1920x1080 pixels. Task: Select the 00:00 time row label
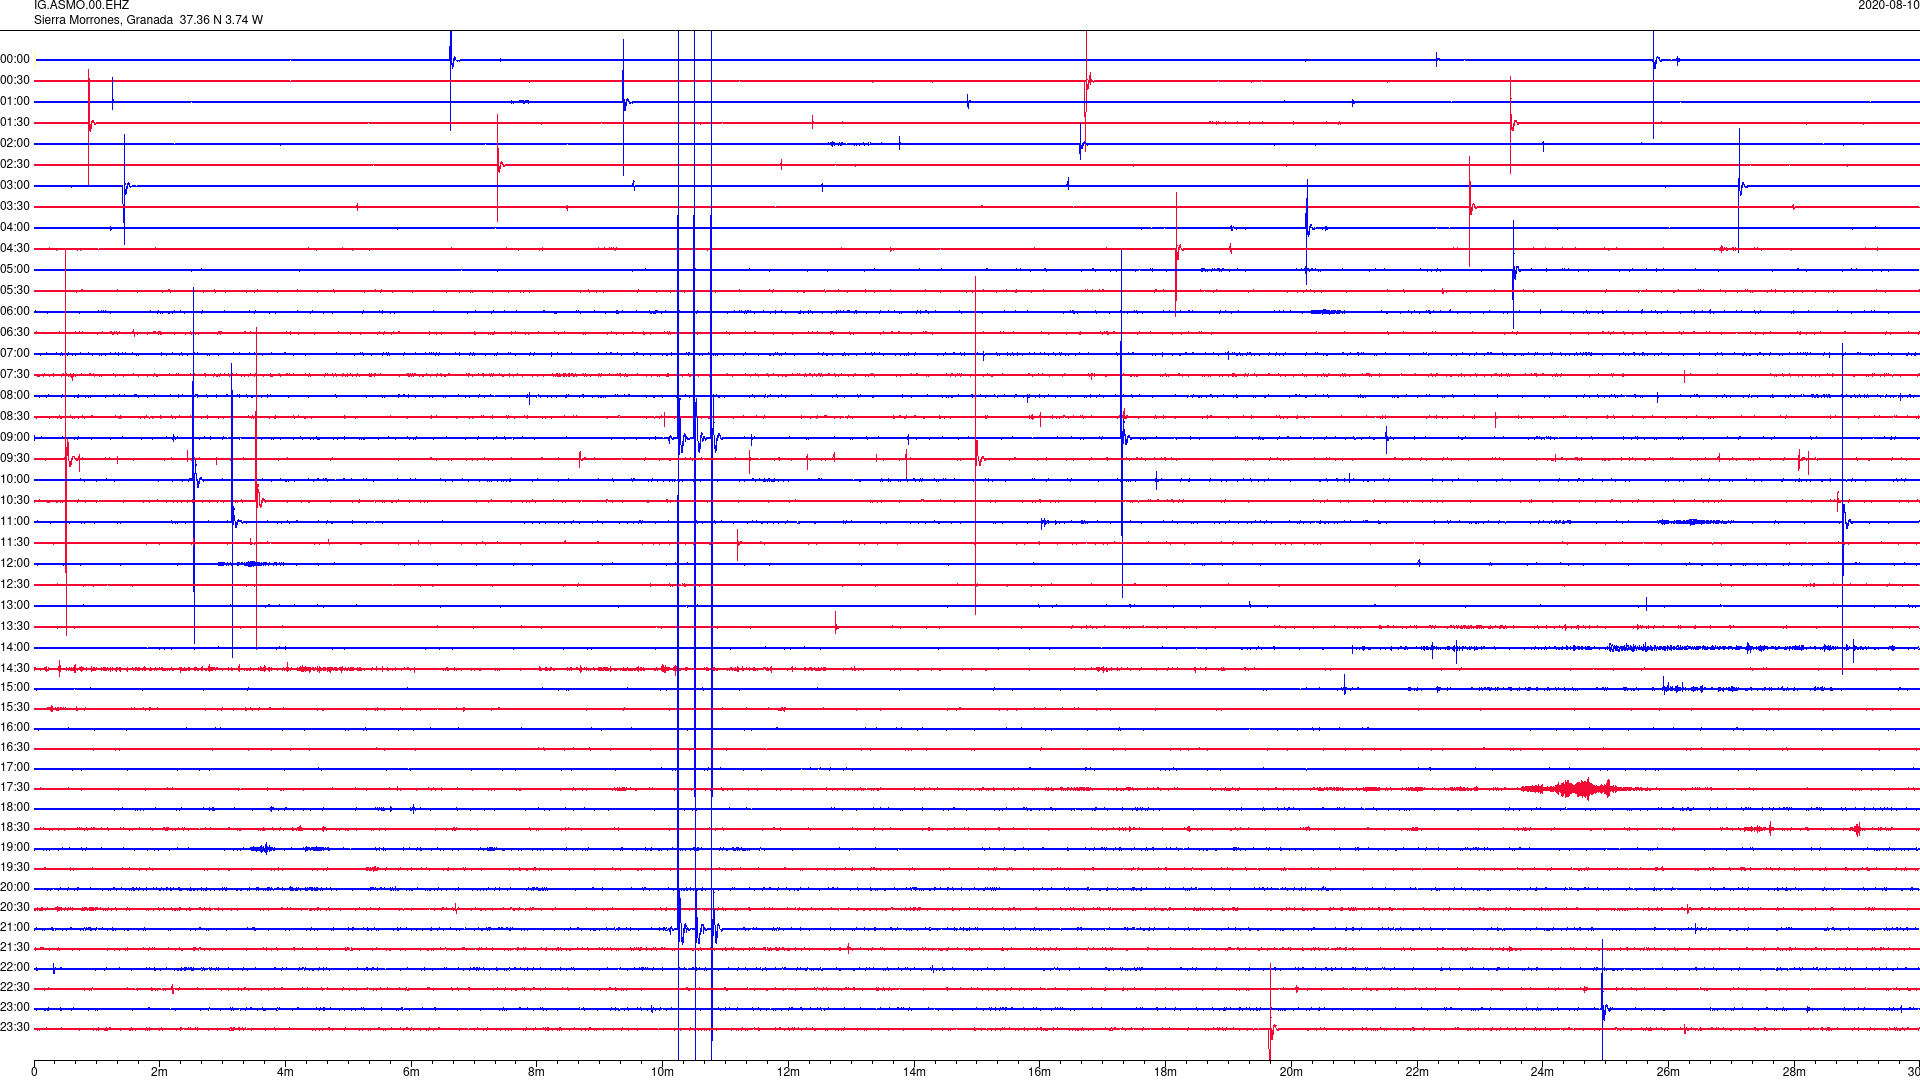pos(15,60)
